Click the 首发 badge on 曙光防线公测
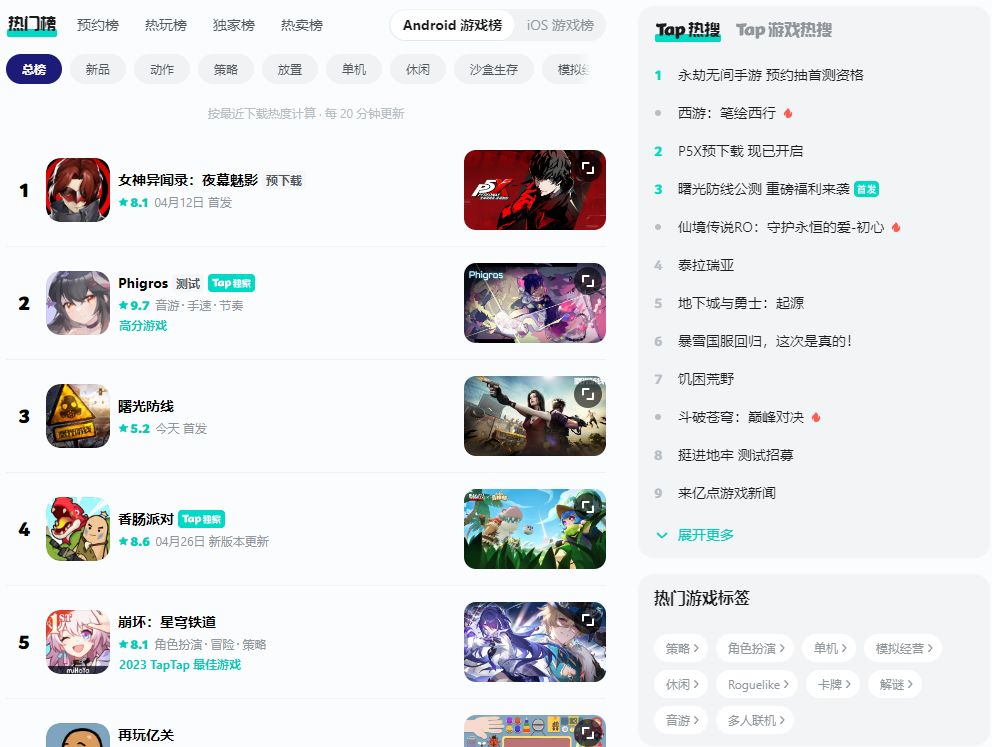This screenshot has width=992, height=747. tap(866, 189)
